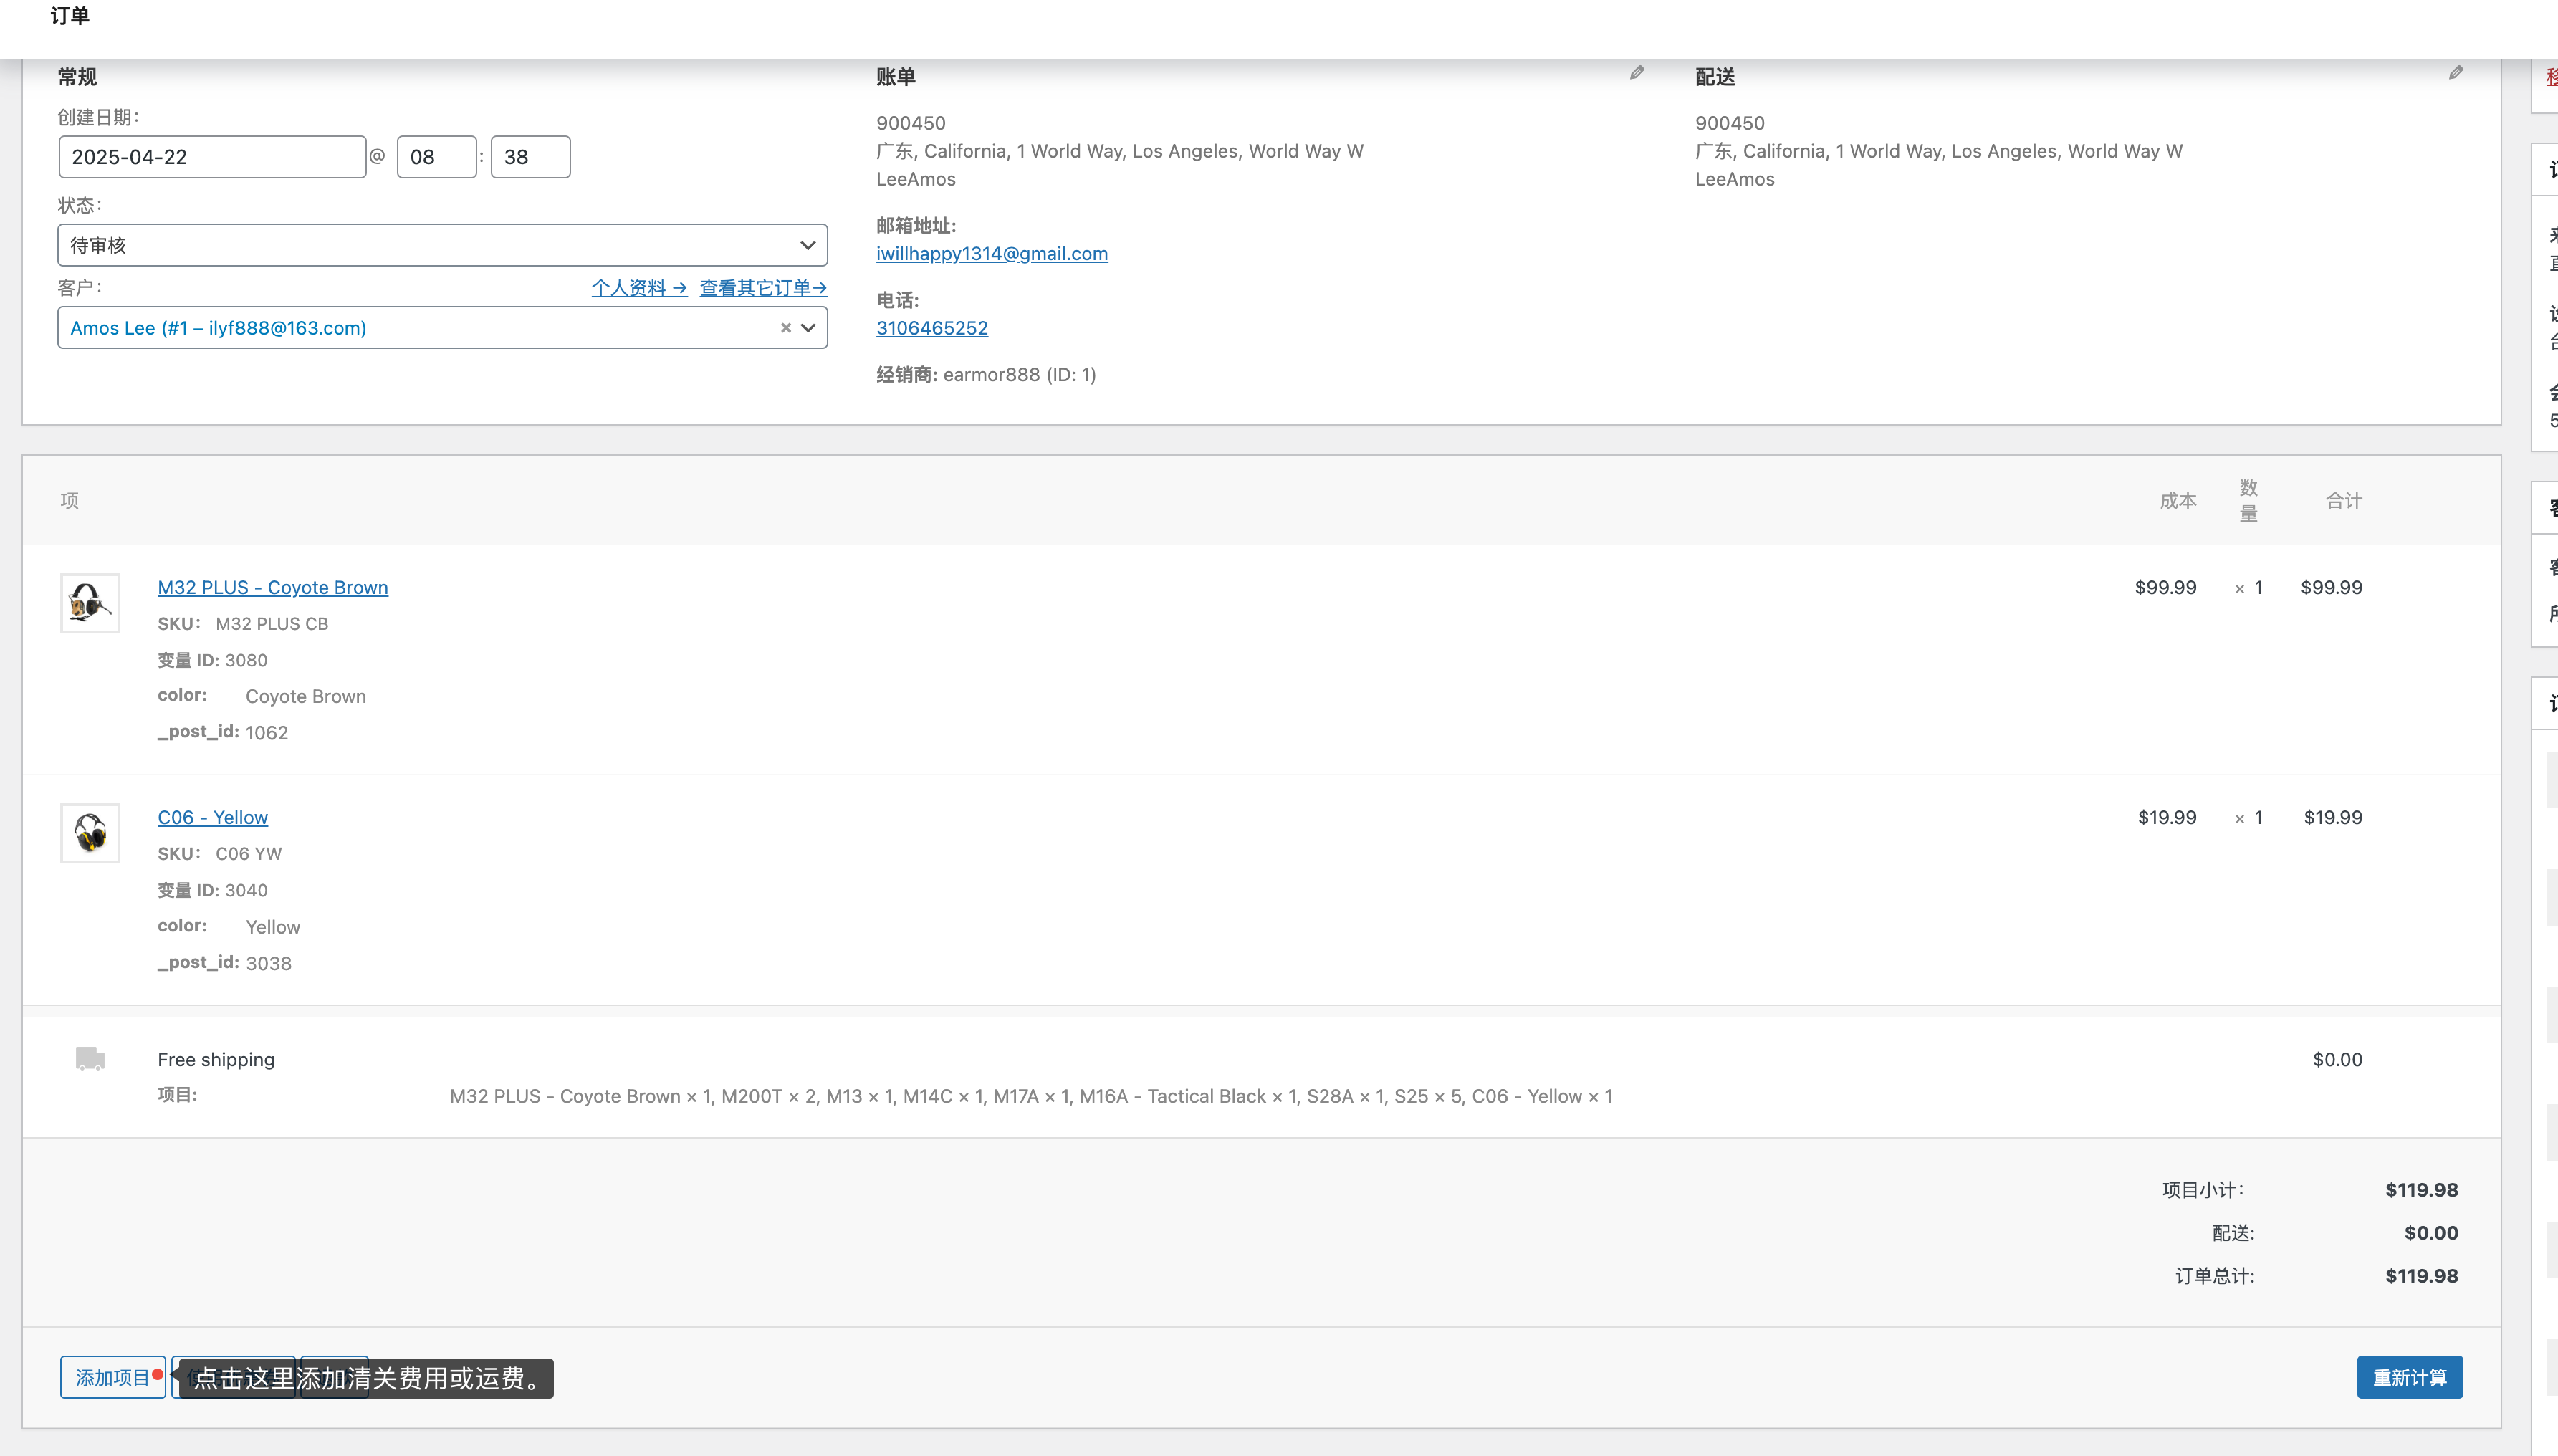Click the Free shipping truck icon

[x=90, y=1059]
